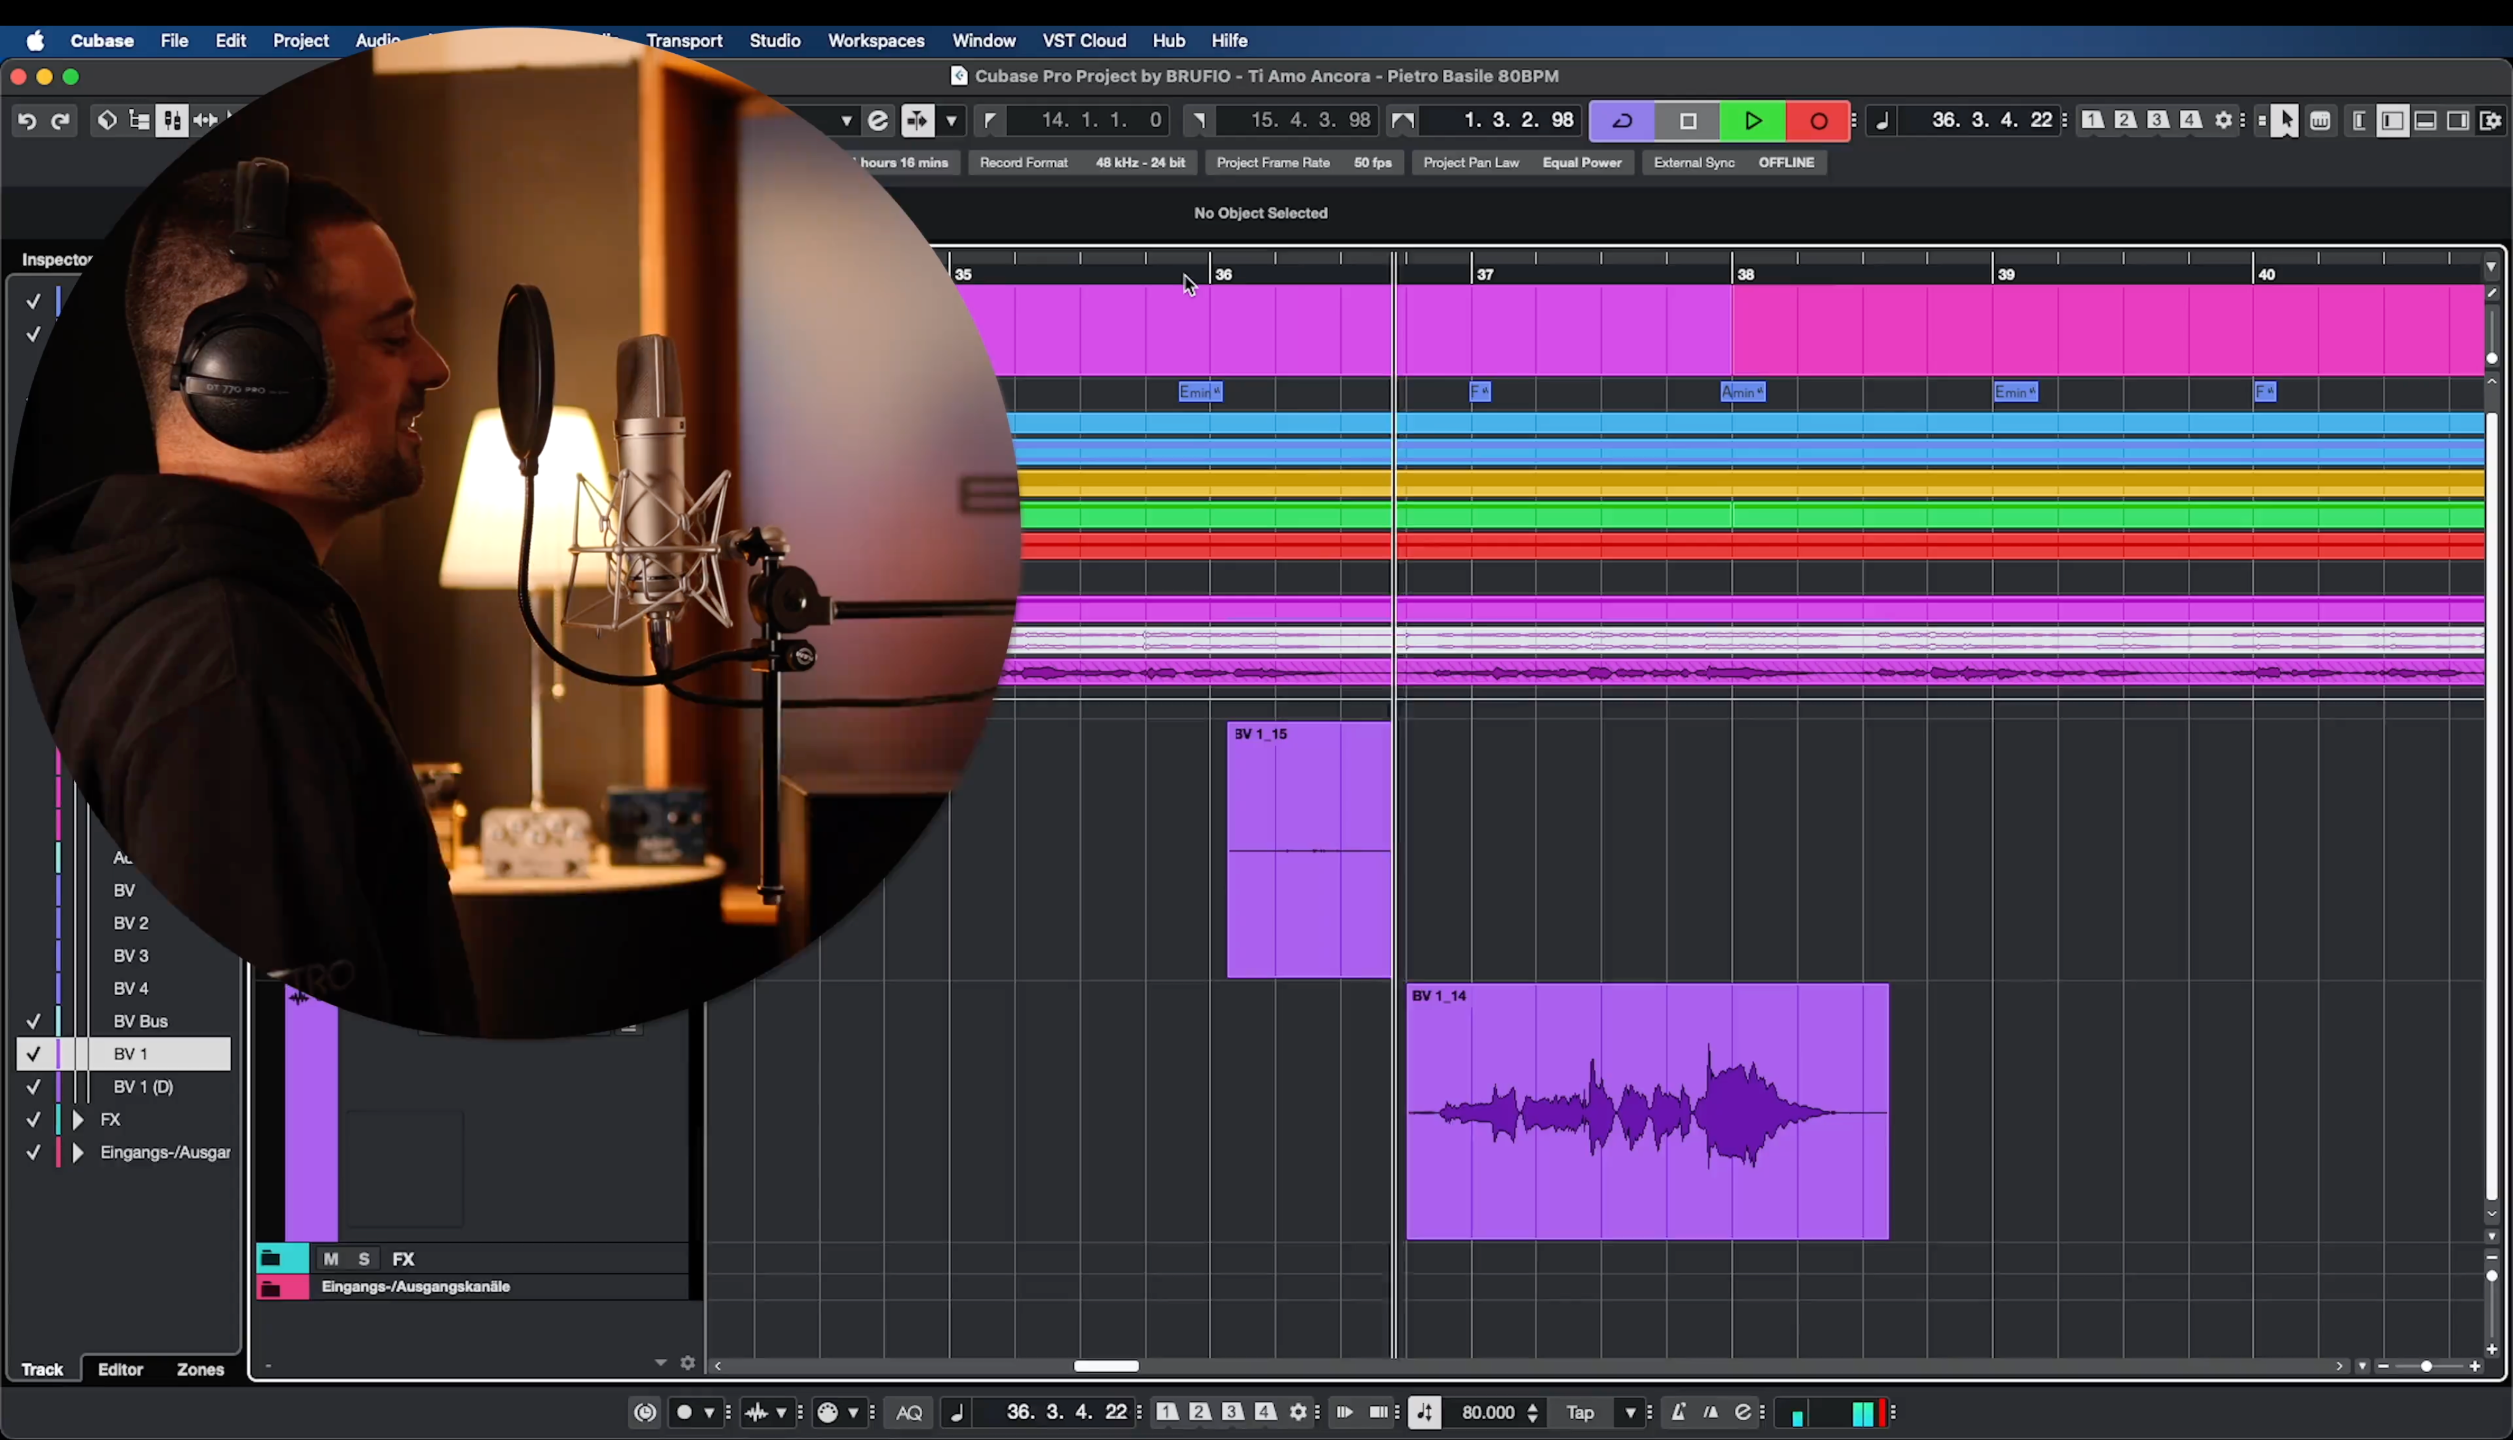Toggle visibility checkmark for BV 1 (D)
Screen dimensions: 2513x1440
click(33, 1086)
